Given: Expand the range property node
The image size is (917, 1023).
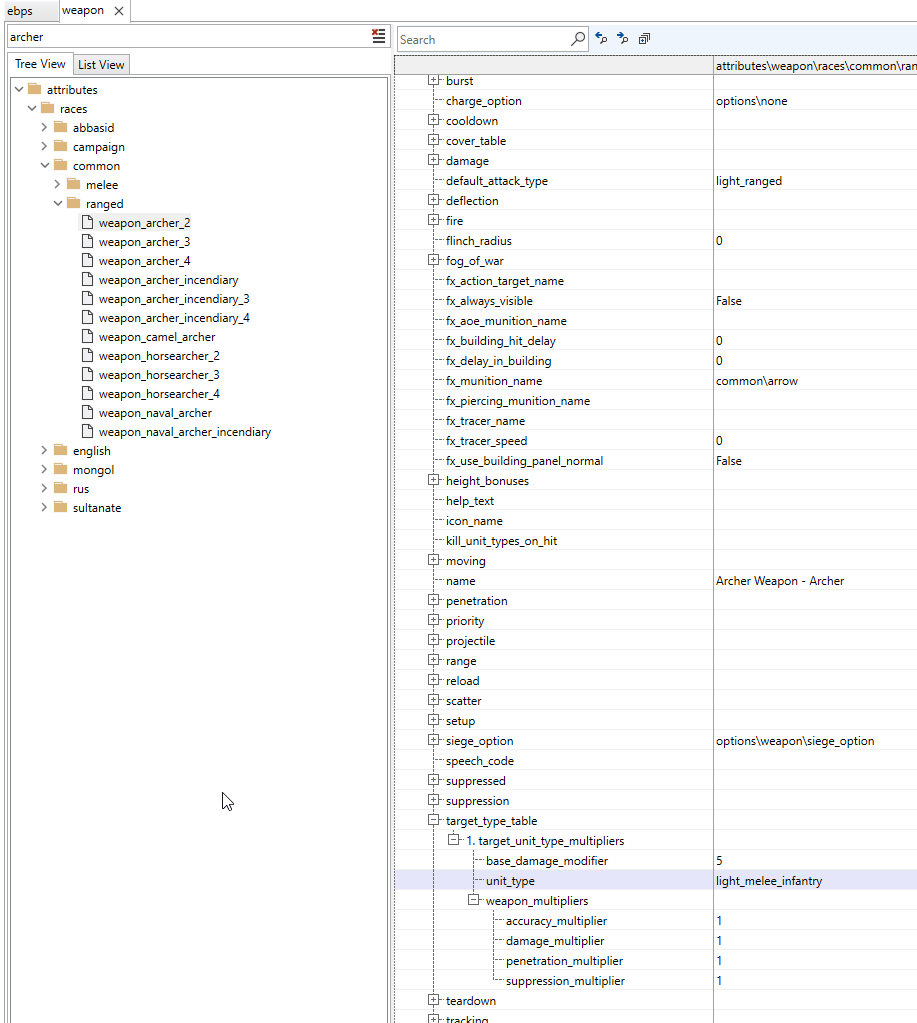Looking at the screenshot, I should click(434, 660).
